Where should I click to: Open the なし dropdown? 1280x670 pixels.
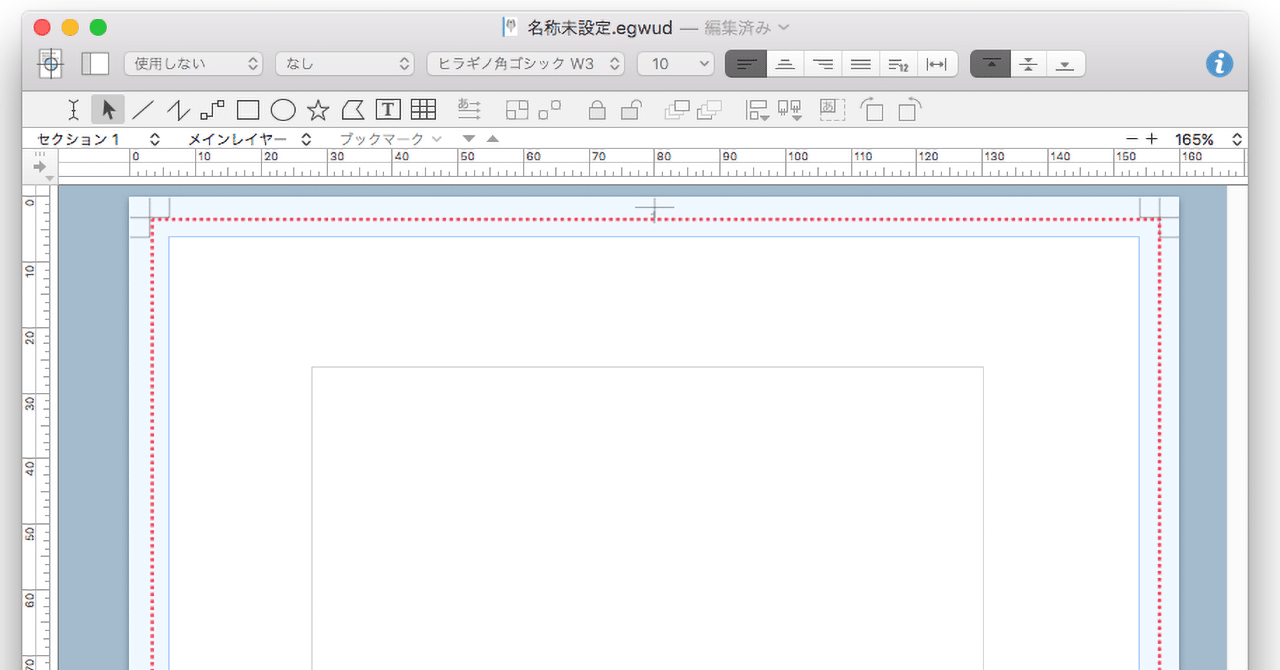coord(345,64)
